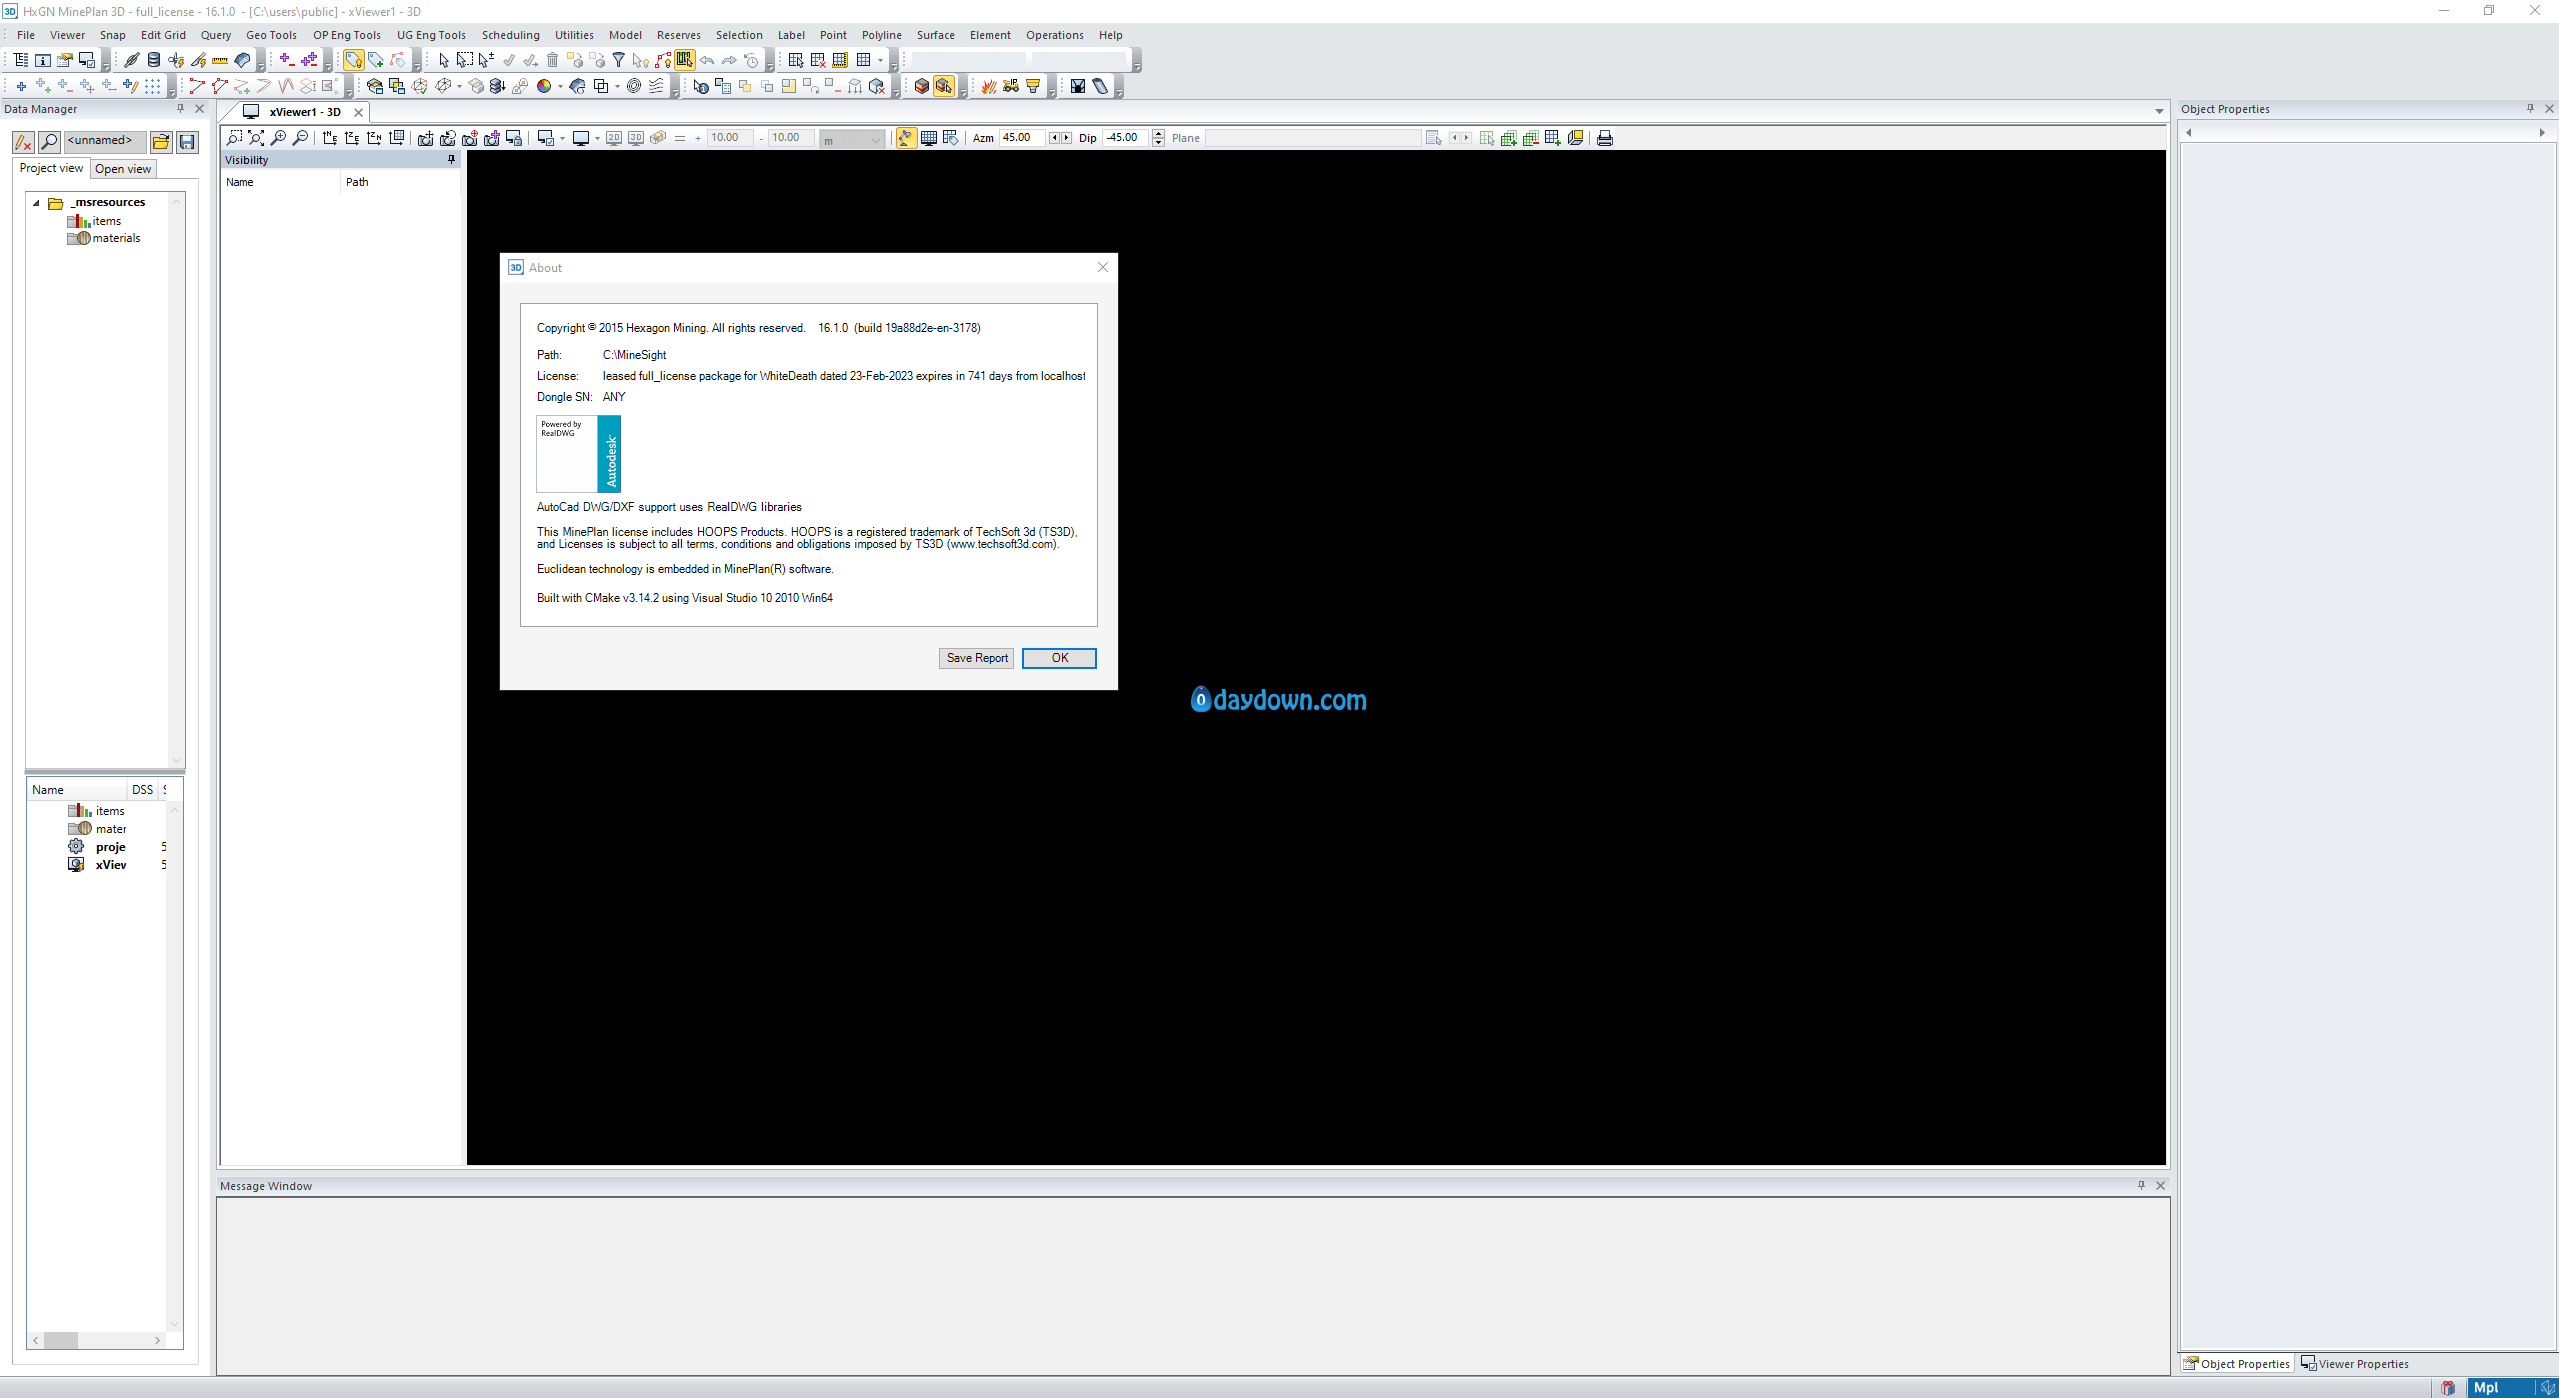The width and height of the screenshot is (2559, 1398).
Task: Select the materials folder in project tree
Action: 104,238
